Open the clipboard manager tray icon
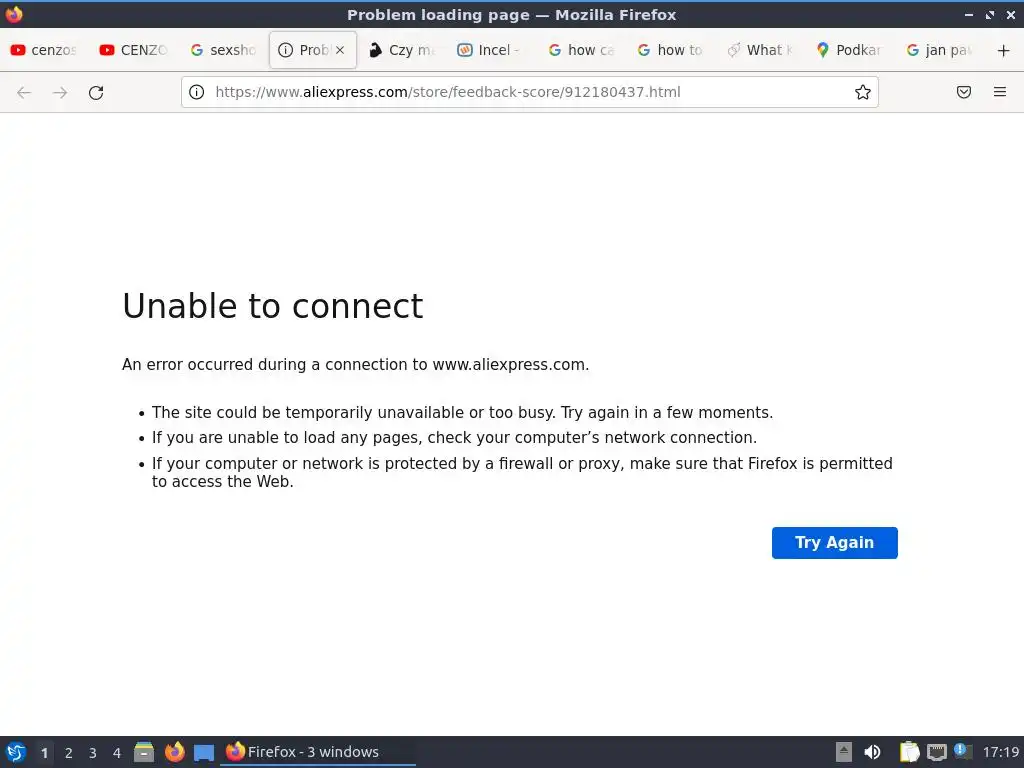1024x768 pixels. pyautogui.click(x=909, y=752)
